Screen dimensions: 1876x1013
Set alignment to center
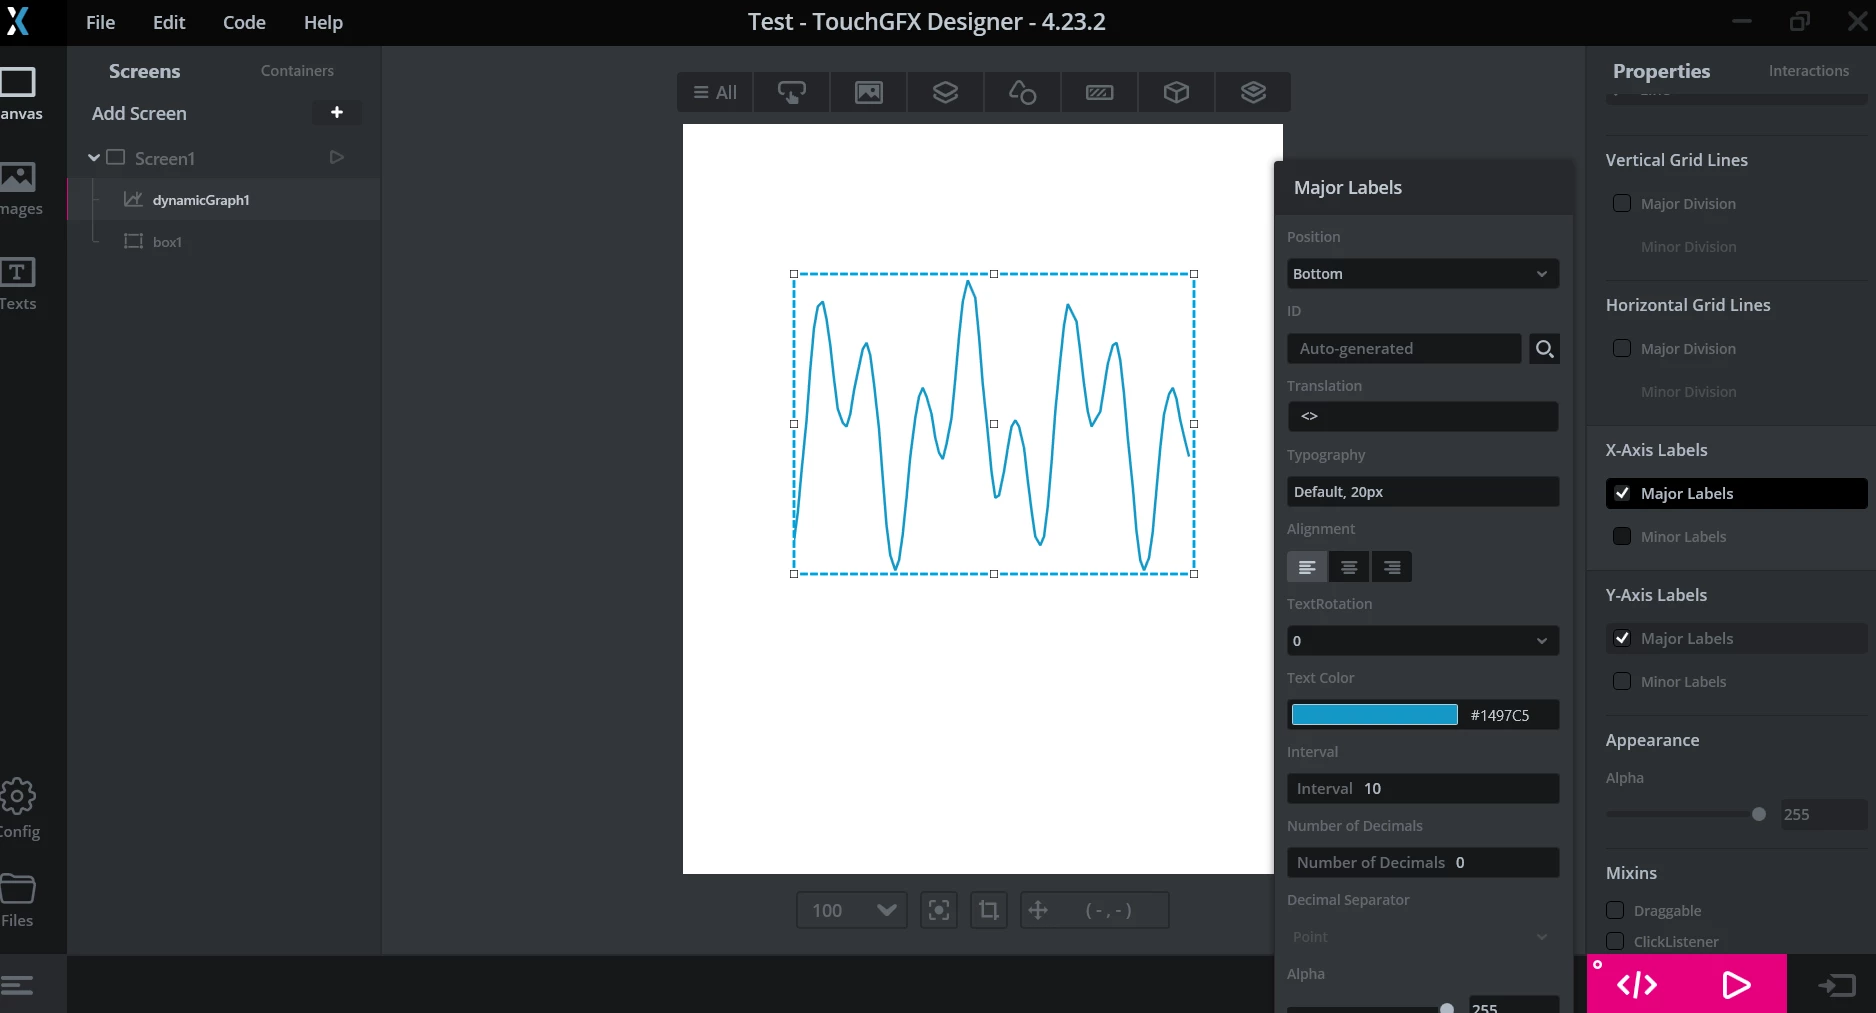pyautogui.click(x=1349, y=567)
